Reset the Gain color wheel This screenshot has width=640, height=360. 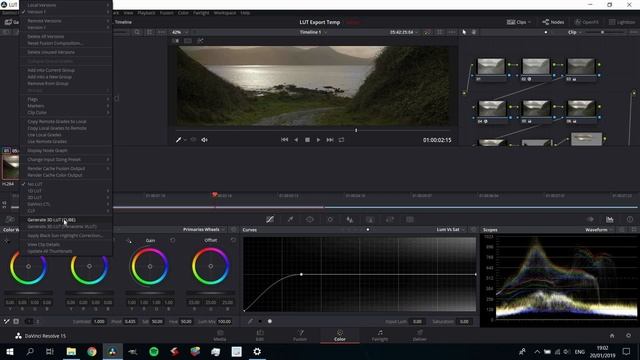173,240
